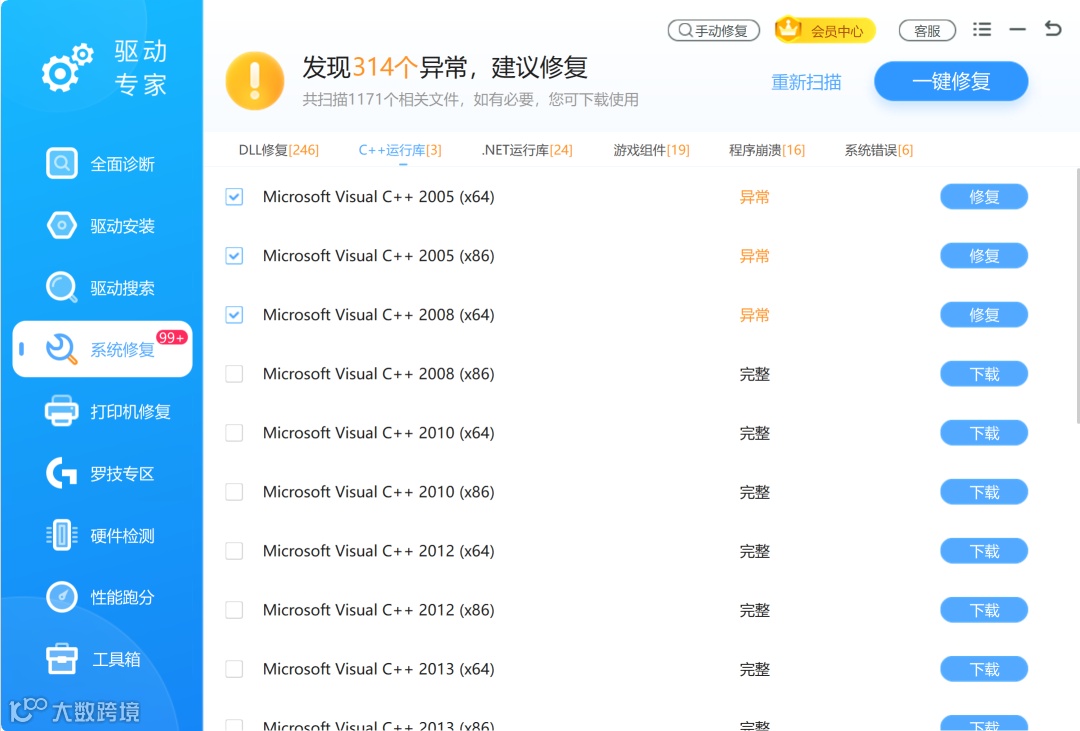Uncheck Microsoft Visual C++ 2005 (x64)

point(234,197)
